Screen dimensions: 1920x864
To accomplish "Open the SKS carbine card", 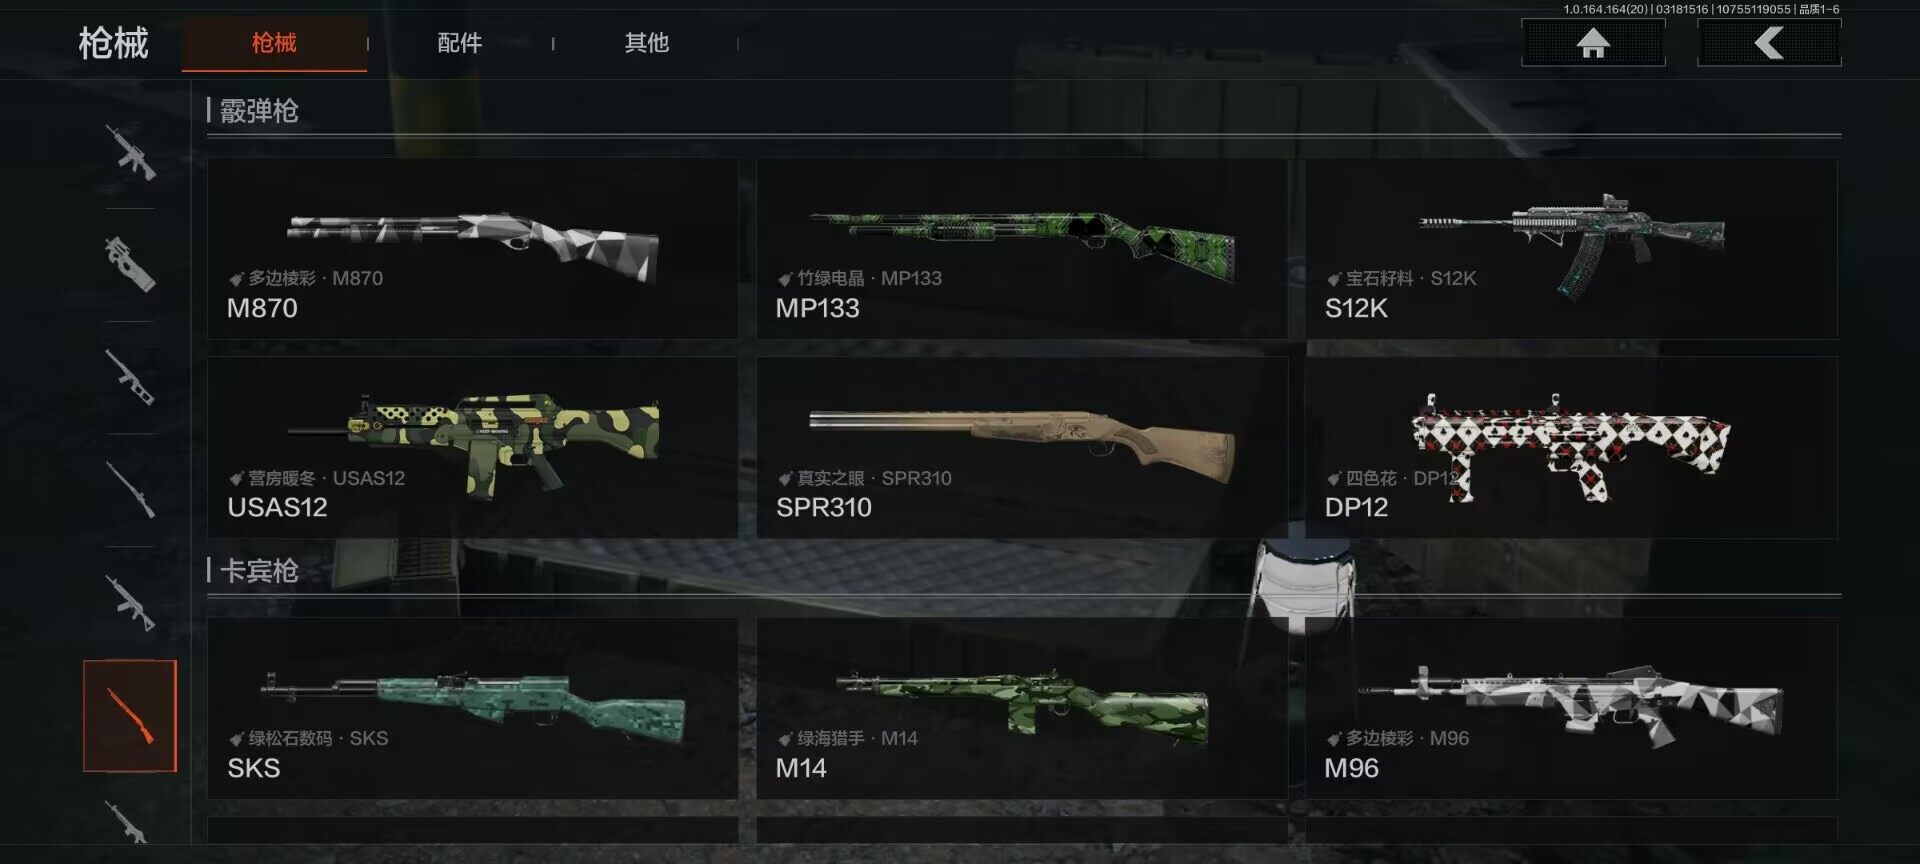I will pos(472,708).
